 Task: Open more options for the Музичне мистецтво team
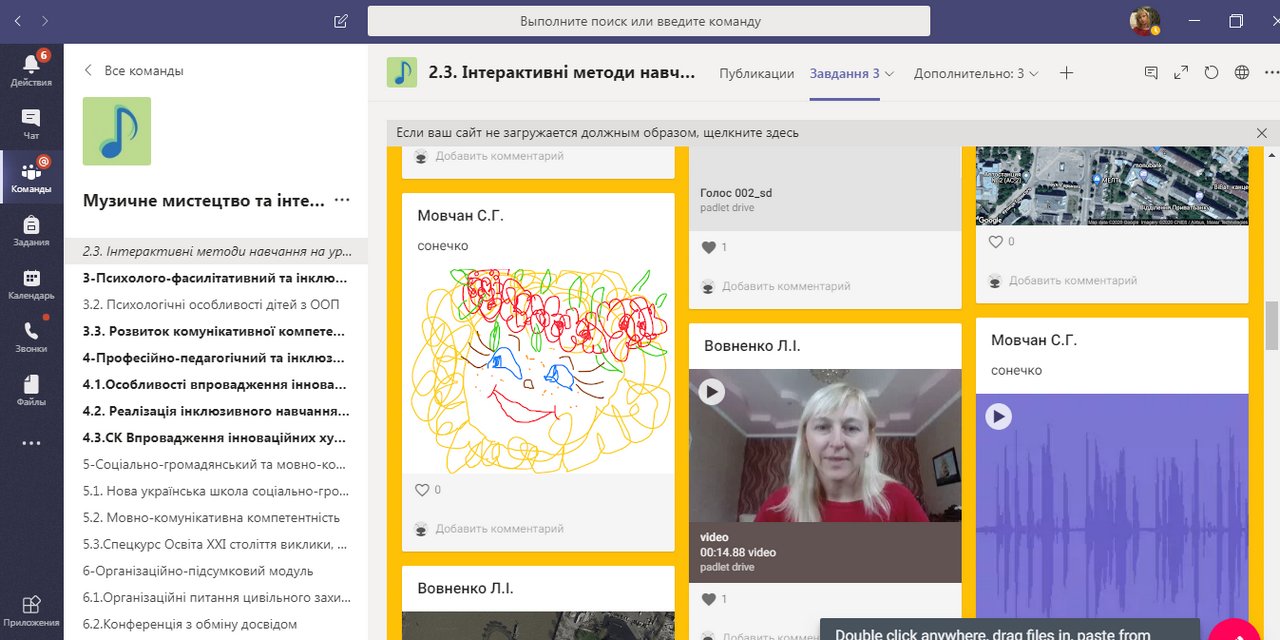[x=342, y=200]
